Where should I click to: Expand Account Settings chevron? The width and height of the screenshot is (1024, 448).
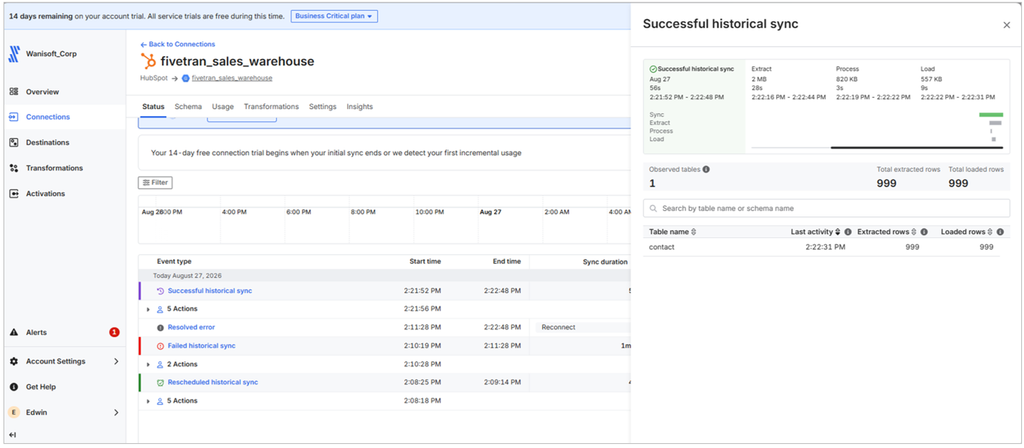coord(116,361)
